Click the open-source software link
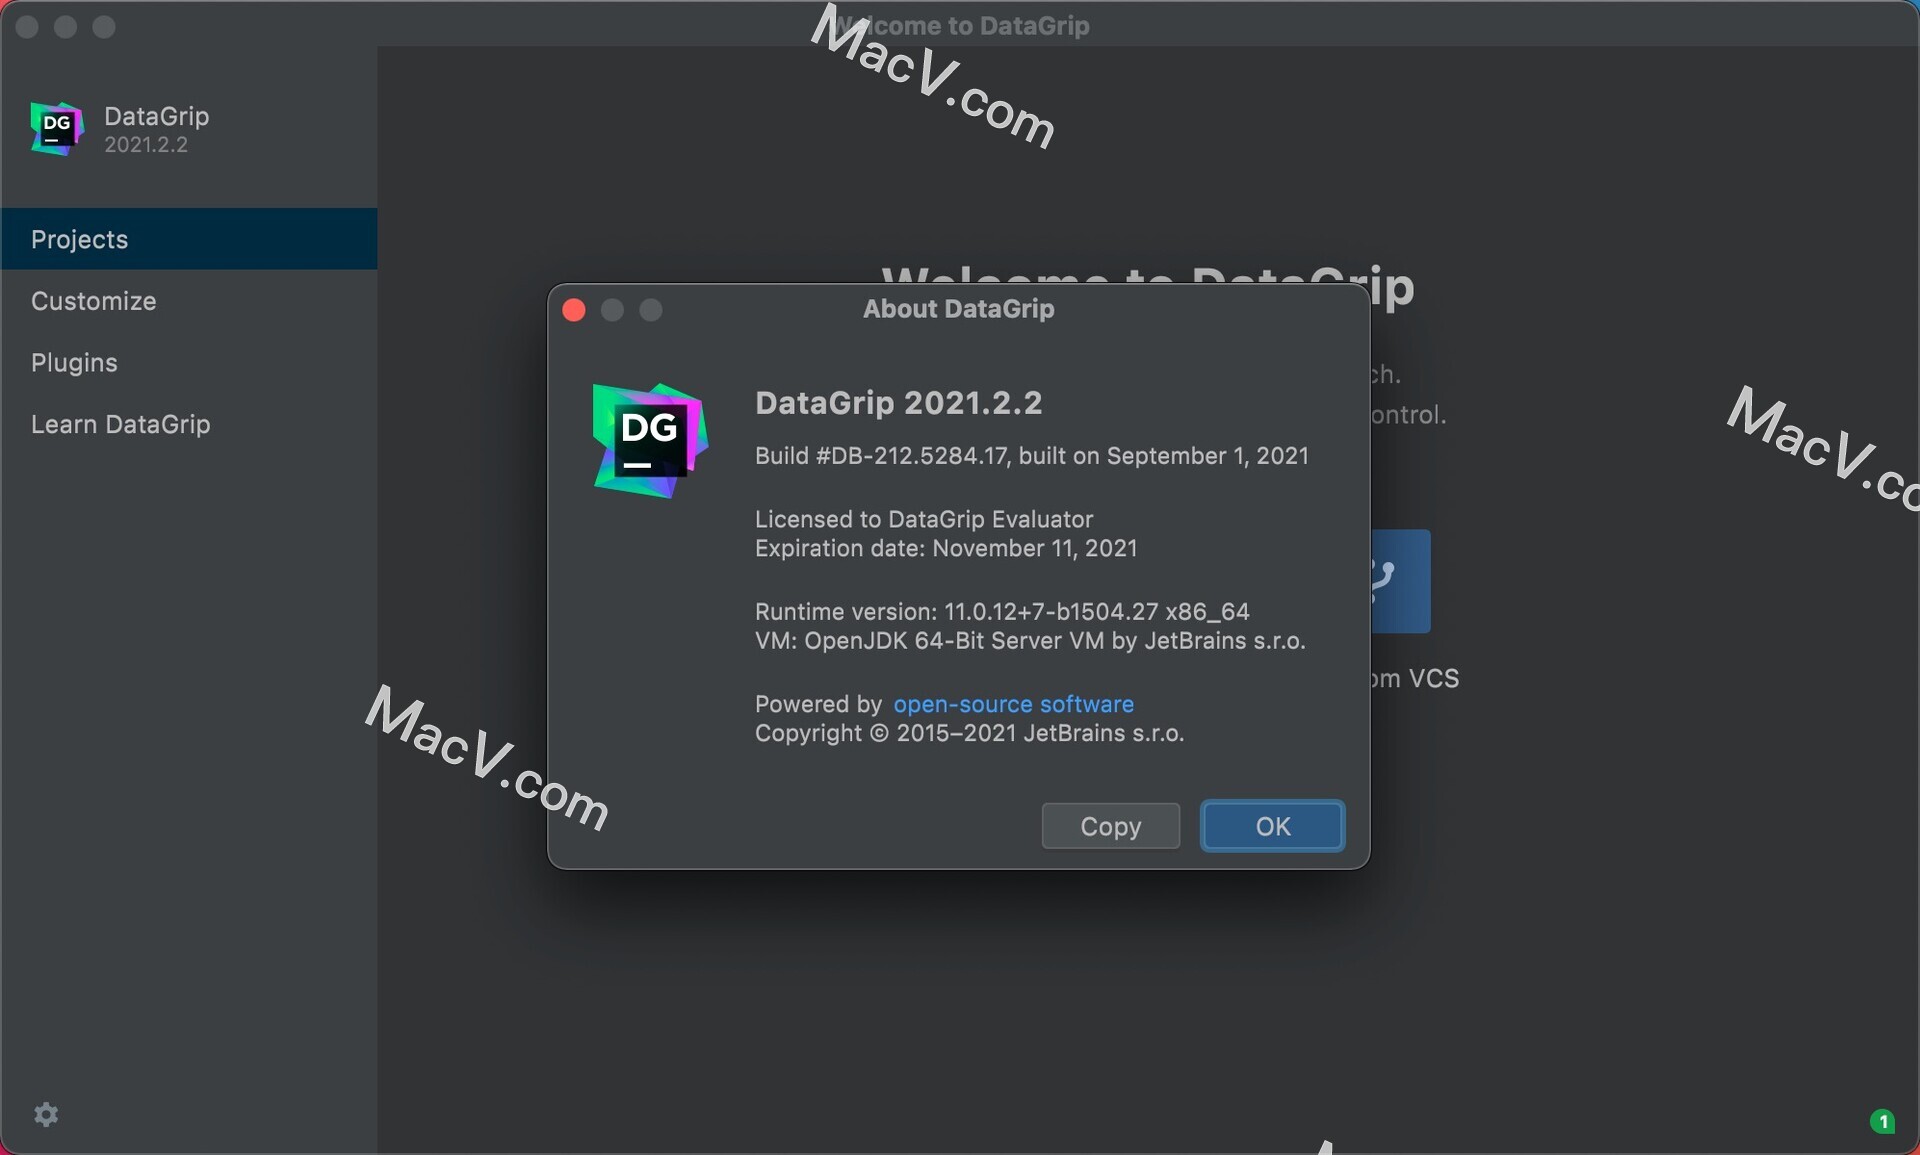The width and height of the screenshot is (1920, 1155). coord(1013,704)
